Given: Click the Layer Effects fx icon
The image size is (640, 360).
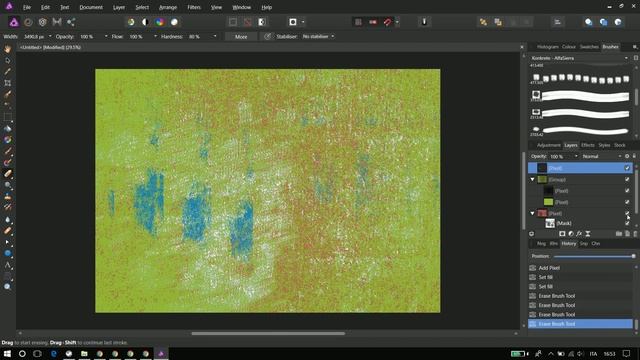Looking at the screenshot, I should coord(579,234).
